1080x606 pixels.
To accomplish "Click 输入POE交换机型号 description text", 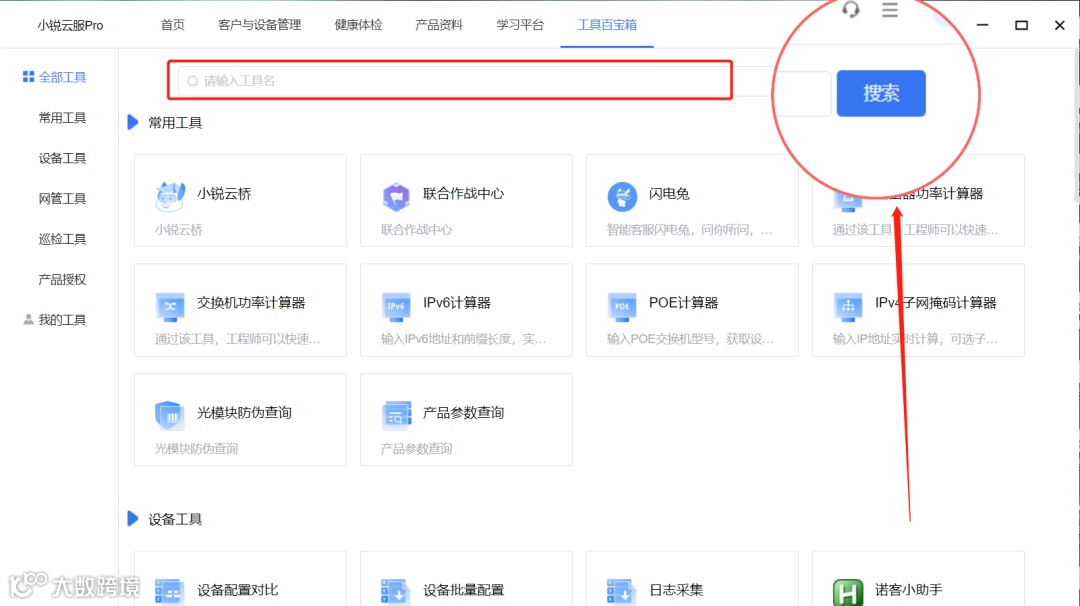I will point(689,339).
